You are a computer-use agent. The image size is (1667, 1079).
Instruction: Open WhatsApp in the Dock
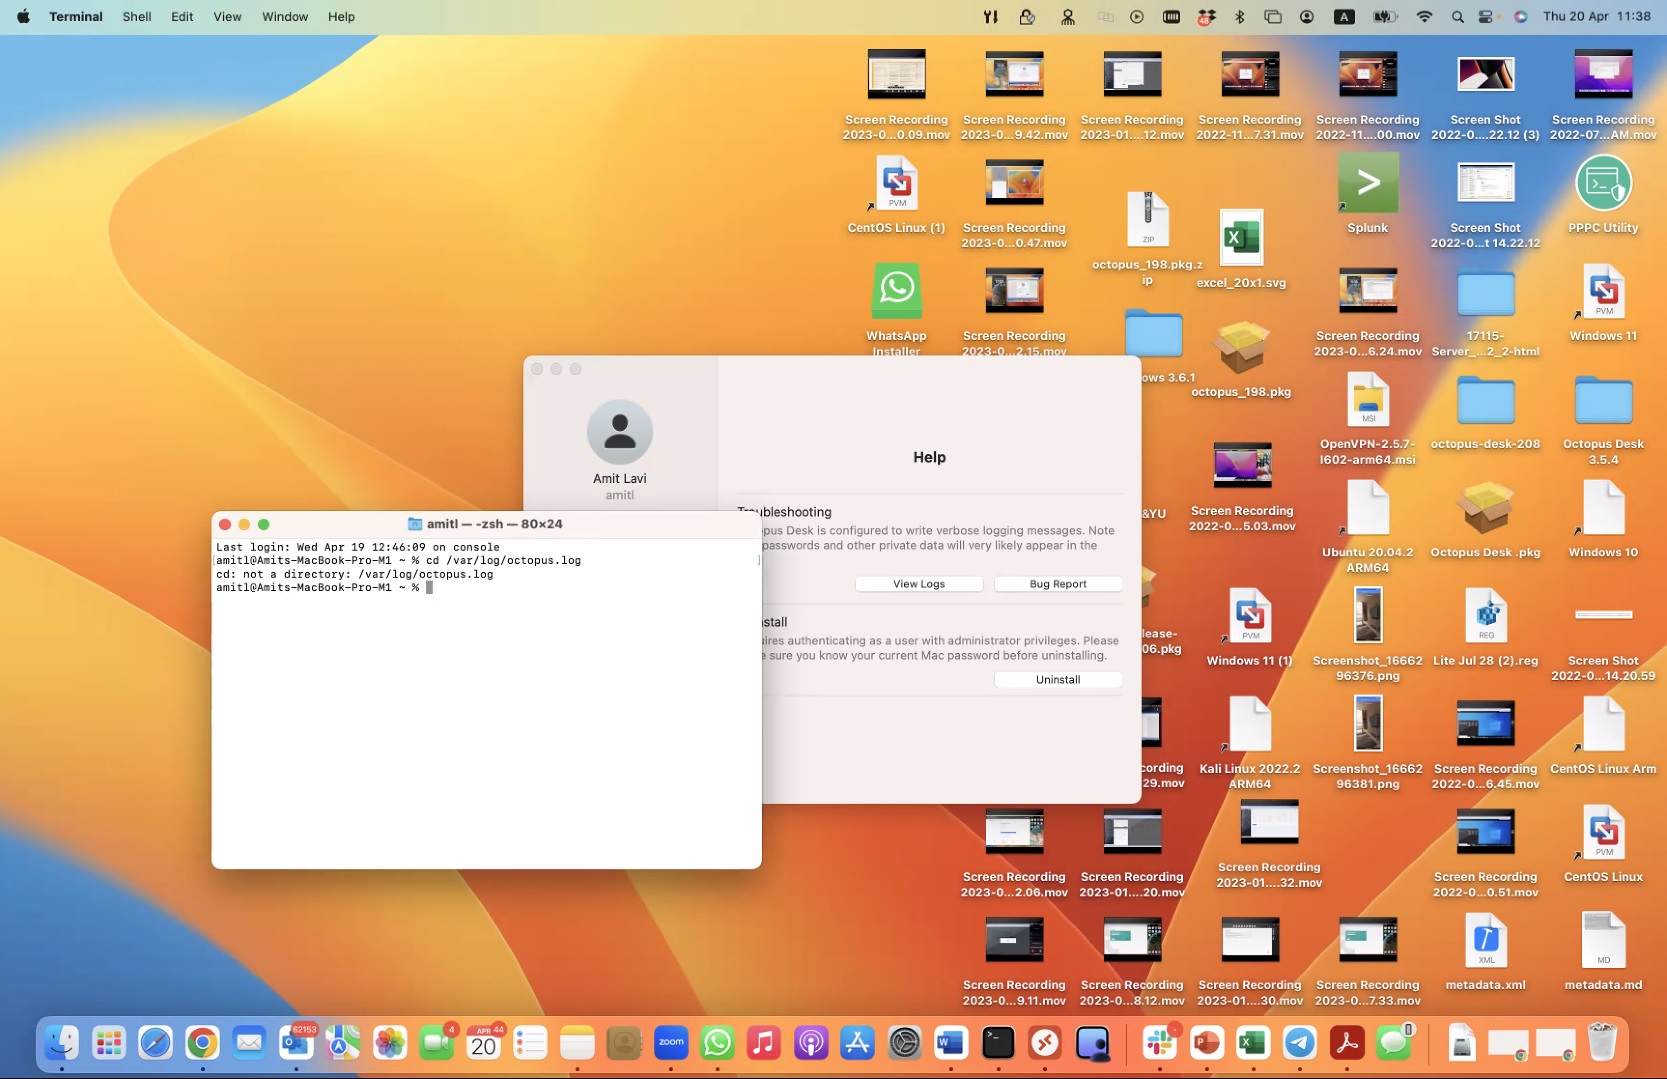click(717, 1044)
